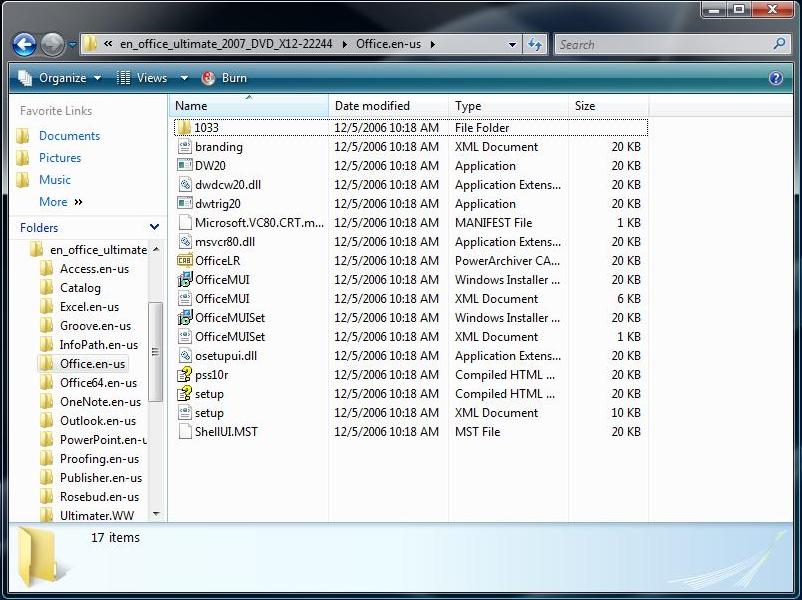Image resolution: width=802 pixels, height=600 pixels.
Task: Select branding XML file icon
Action: 184,146
